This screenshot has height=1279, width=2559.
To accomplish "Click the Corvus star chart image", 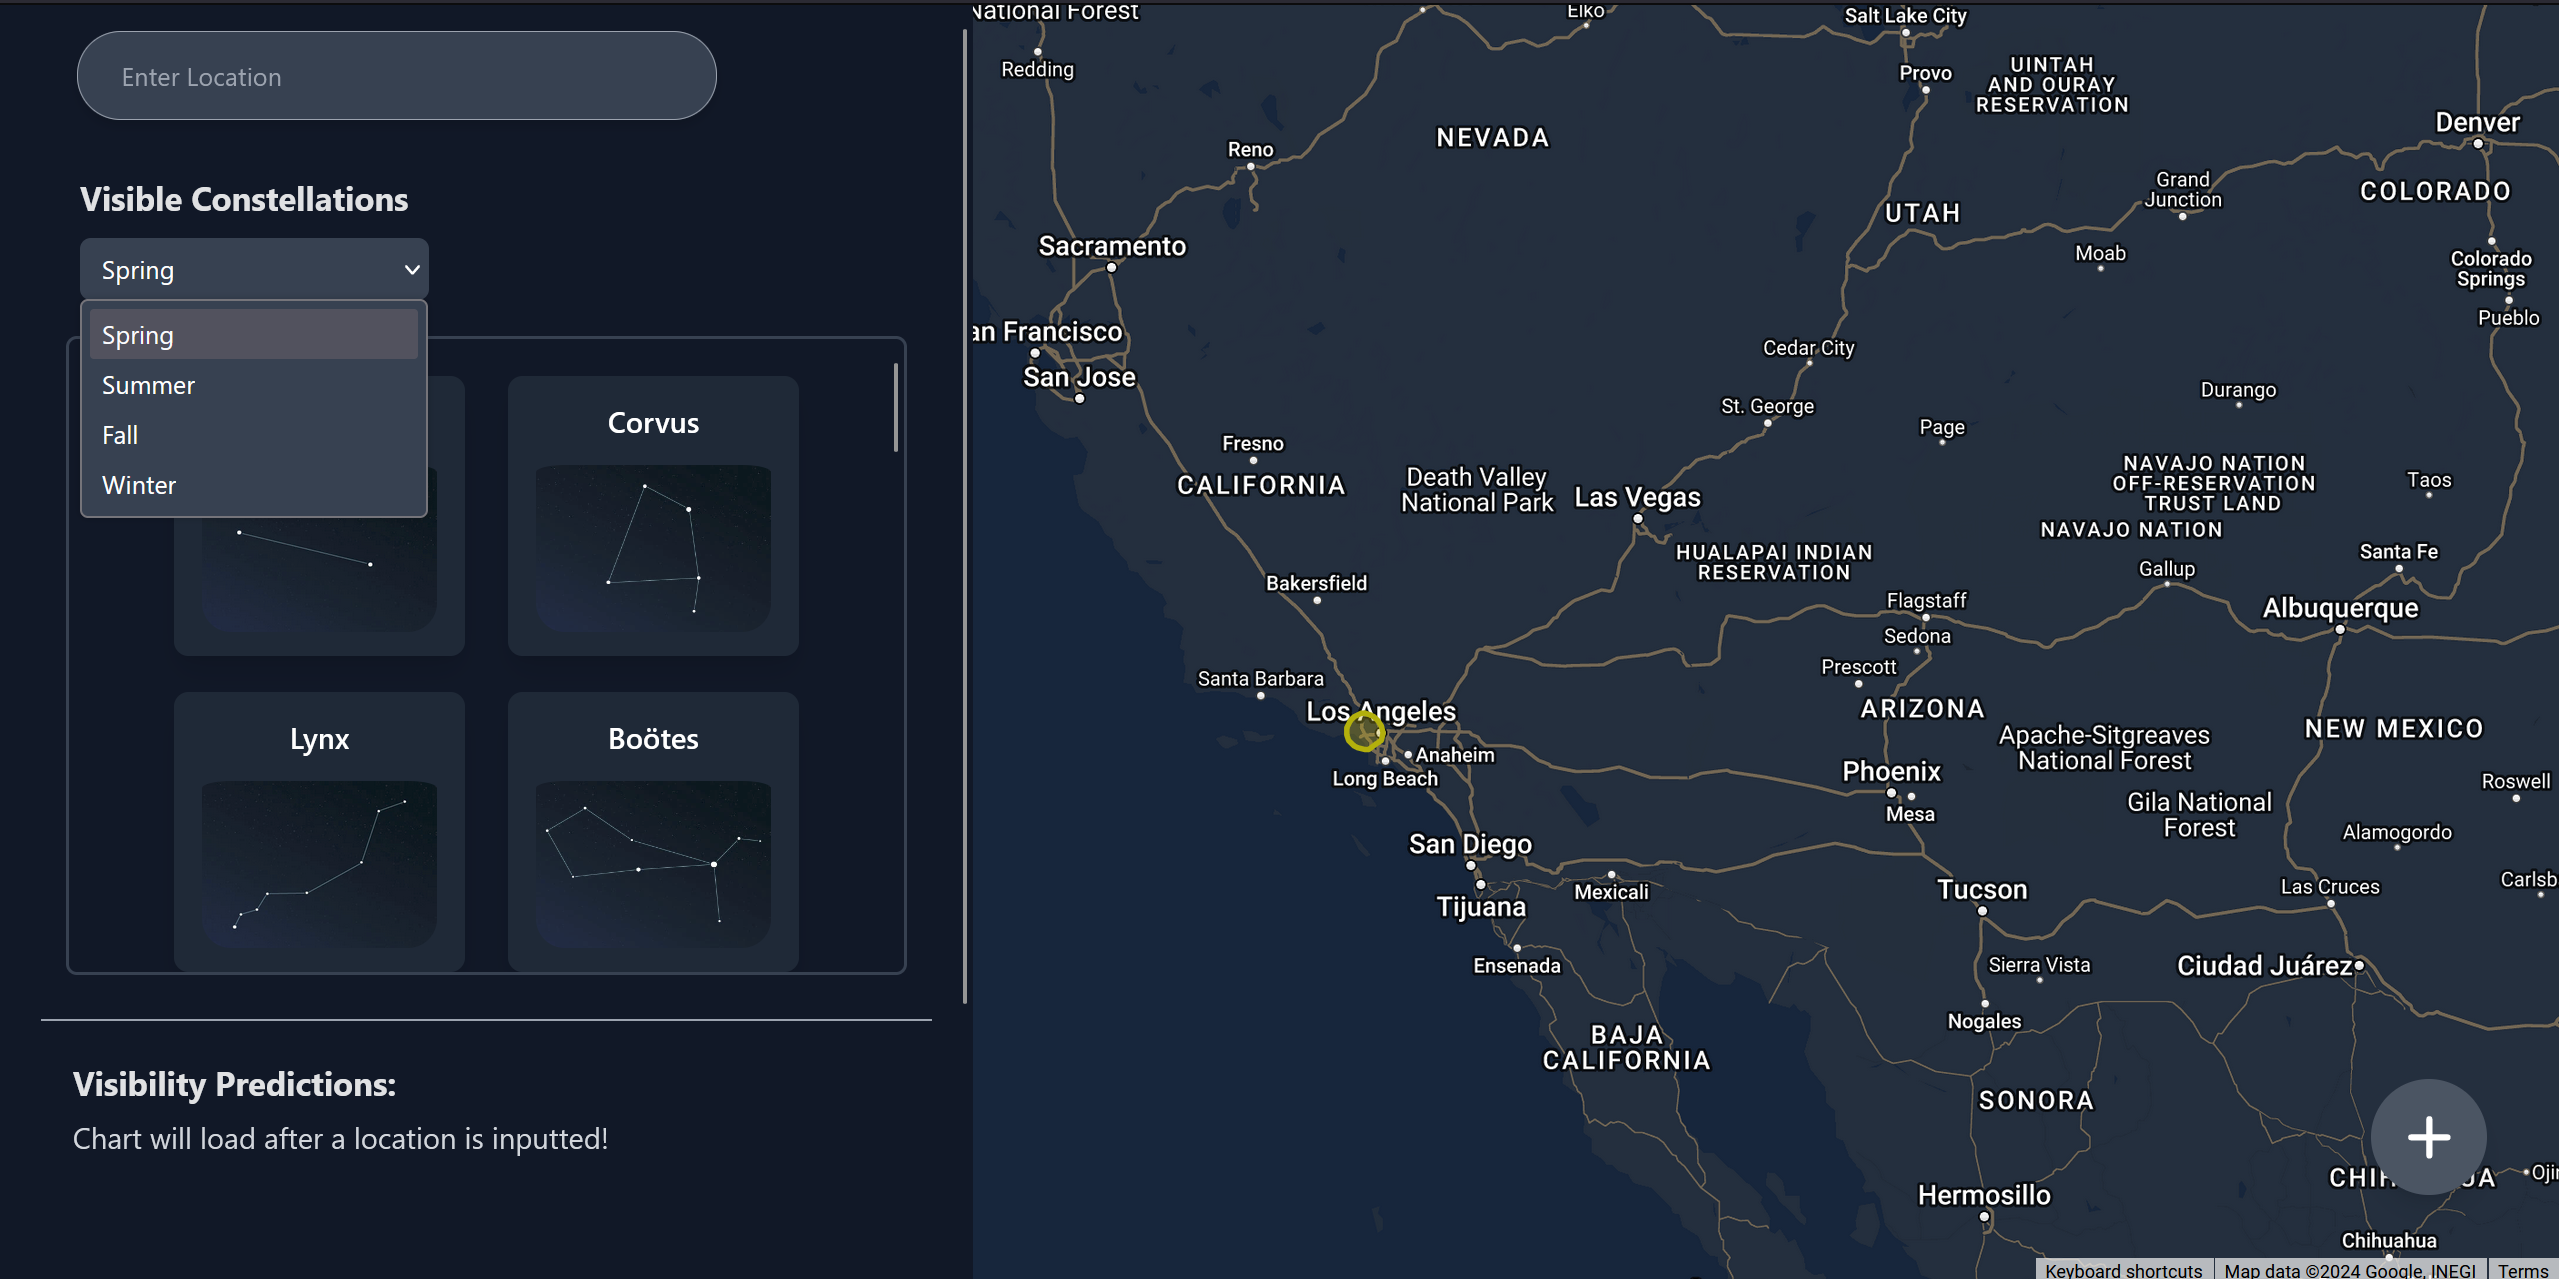I will pos(653,547).
